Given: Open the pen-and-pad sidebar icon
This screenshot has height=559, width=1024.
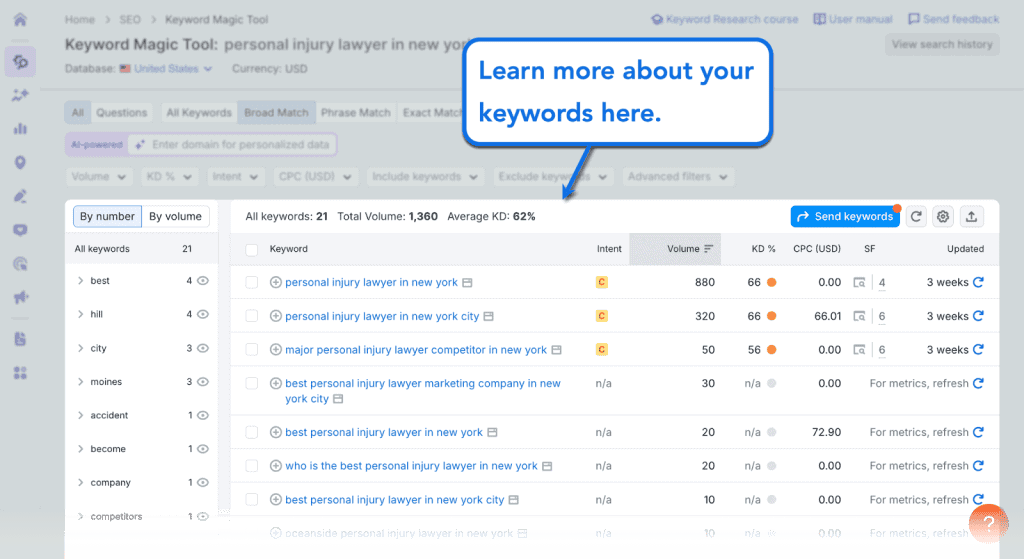Looking at the screenshot, I should pyautogui.click(x=20, y=196).
